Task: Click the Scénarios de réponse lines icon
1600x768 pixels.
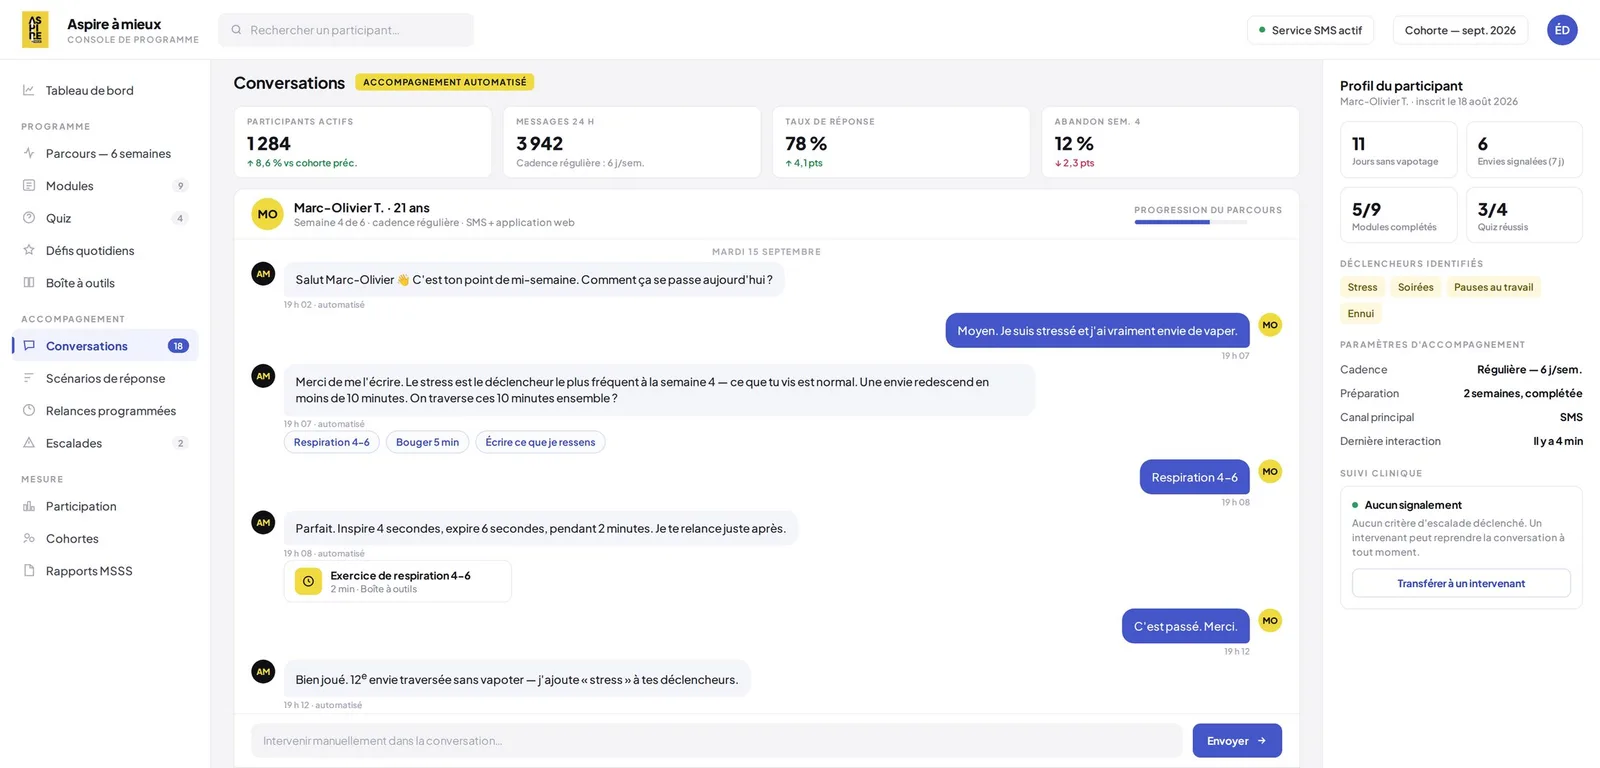Action: click(x=29, y=378)
